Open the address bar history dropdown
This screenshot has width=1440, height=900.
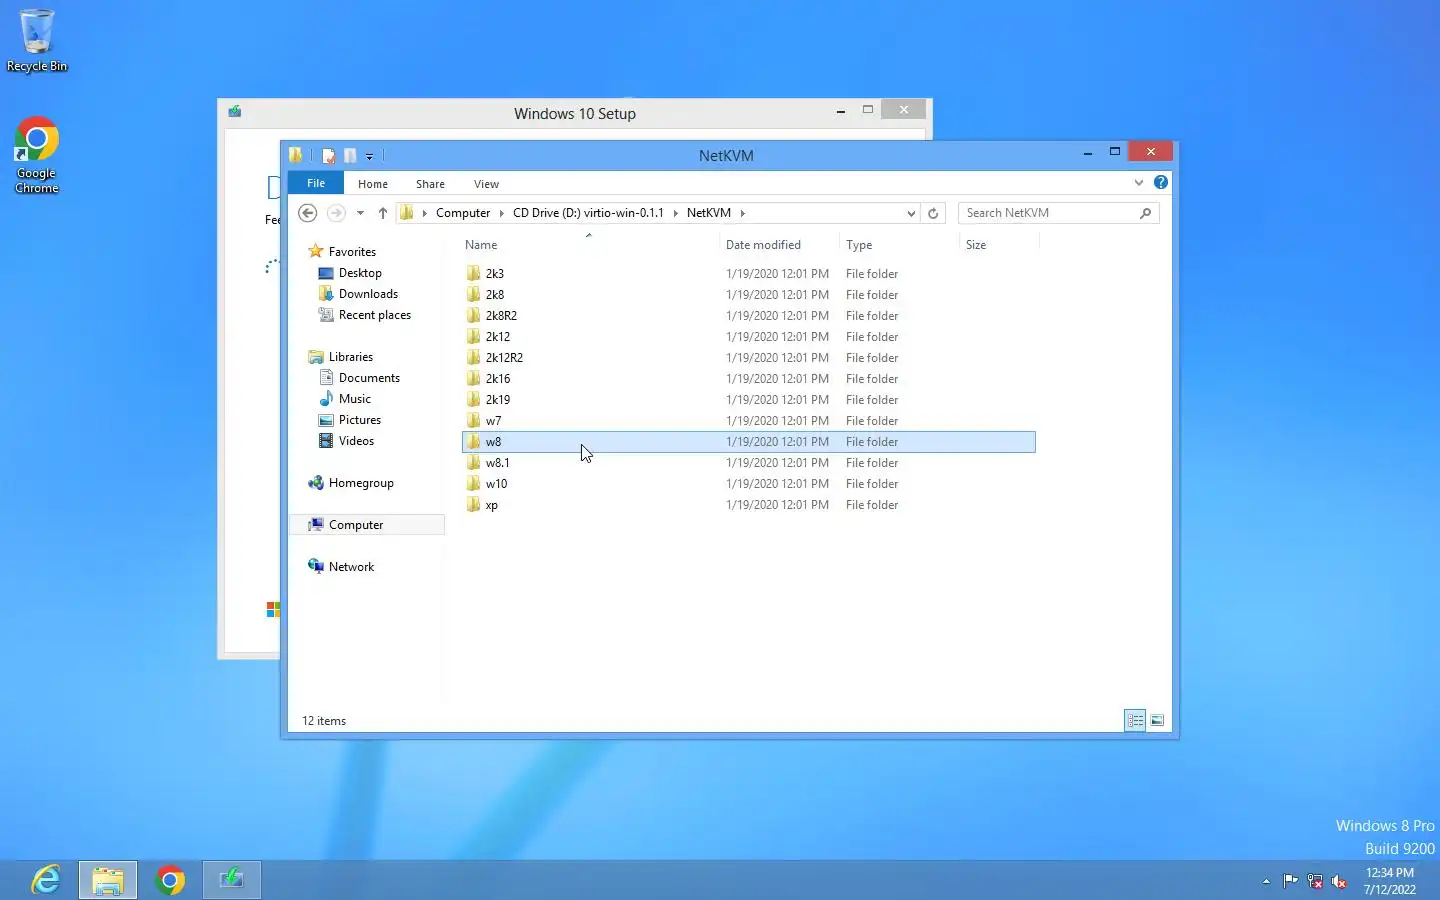[911, 213]
